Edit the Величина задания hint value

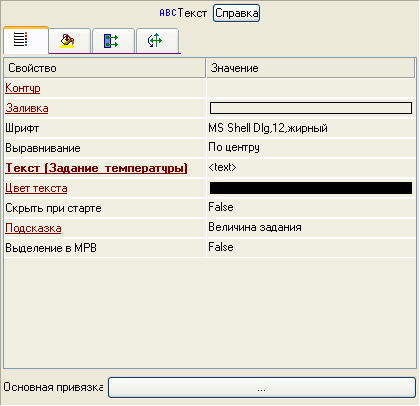pos(311,227)
